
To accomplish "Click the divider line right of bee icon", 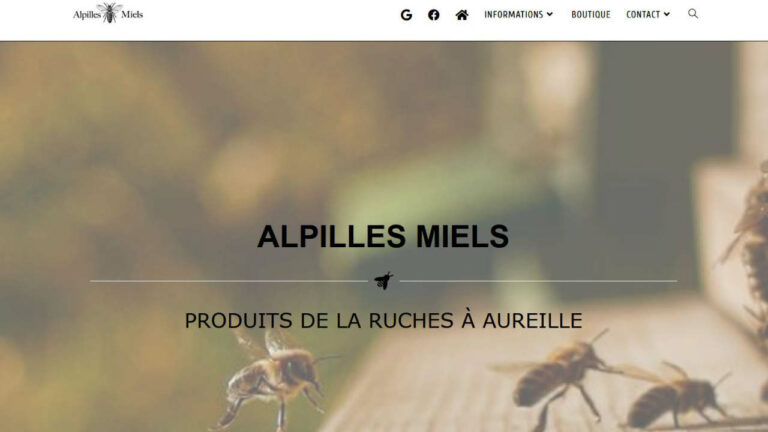I will coord(538,281).
